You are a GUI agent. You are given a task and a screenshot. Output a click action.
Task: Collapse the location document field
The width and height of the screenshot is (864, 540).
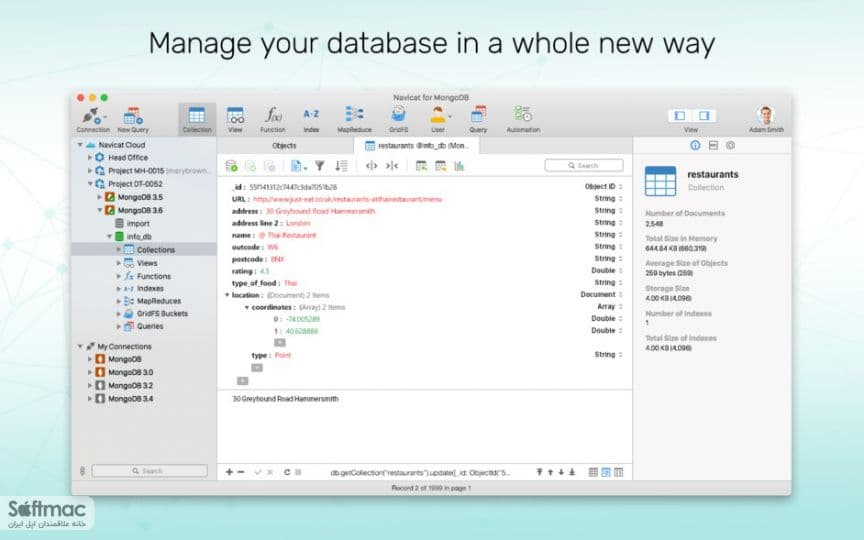226,295
